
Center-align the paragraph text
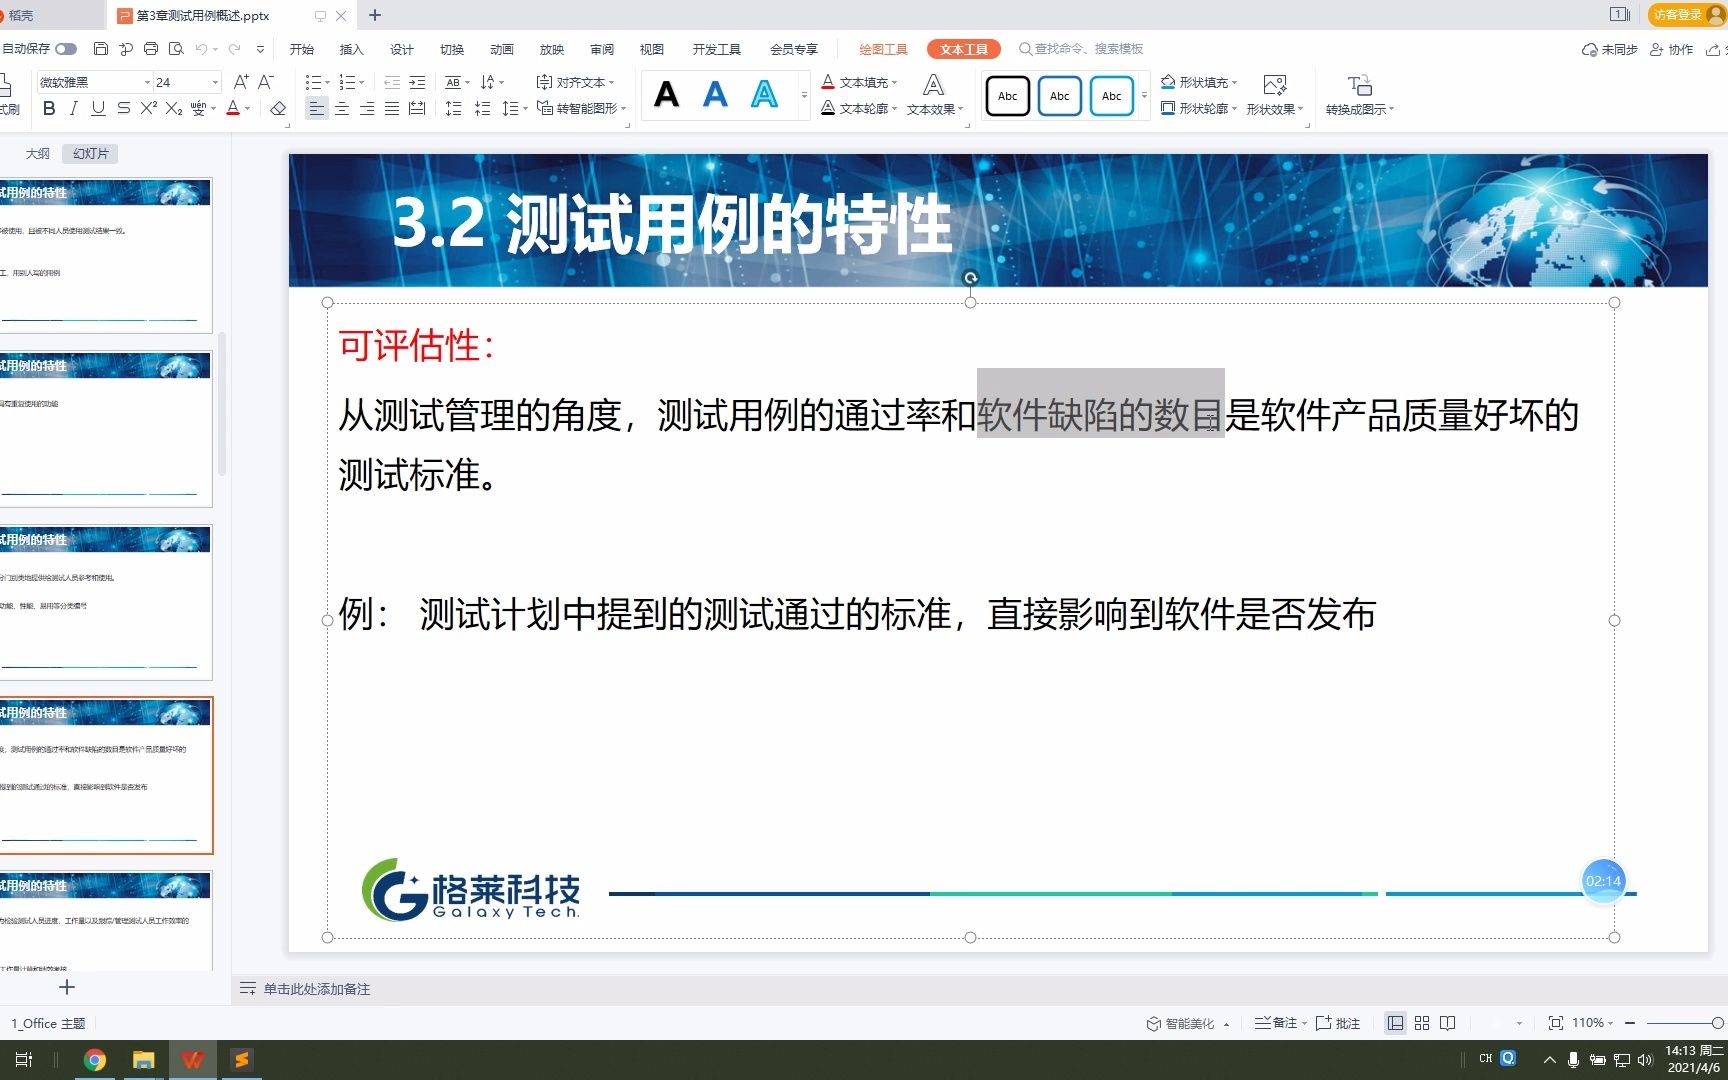342,108
